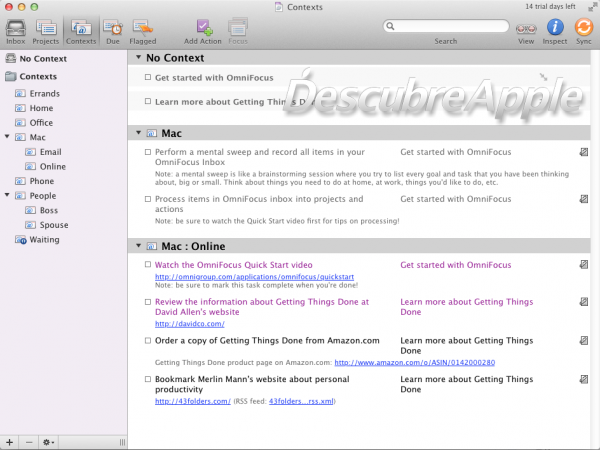This screenshot has width=600, height=450.
Task: Open the amazon.com ASIN link
Action: coord(415,362)
